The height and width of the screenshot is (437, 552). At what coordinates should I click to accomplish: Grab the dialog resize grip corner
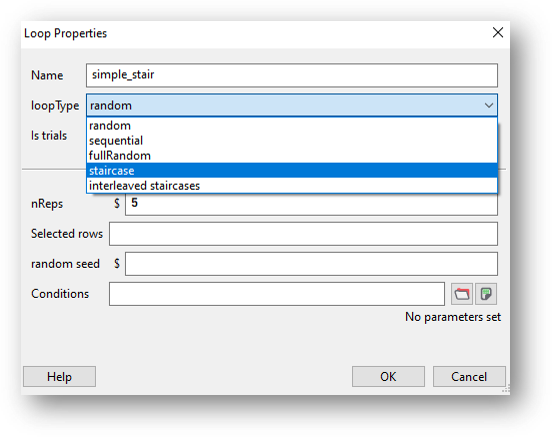[506, 389]
